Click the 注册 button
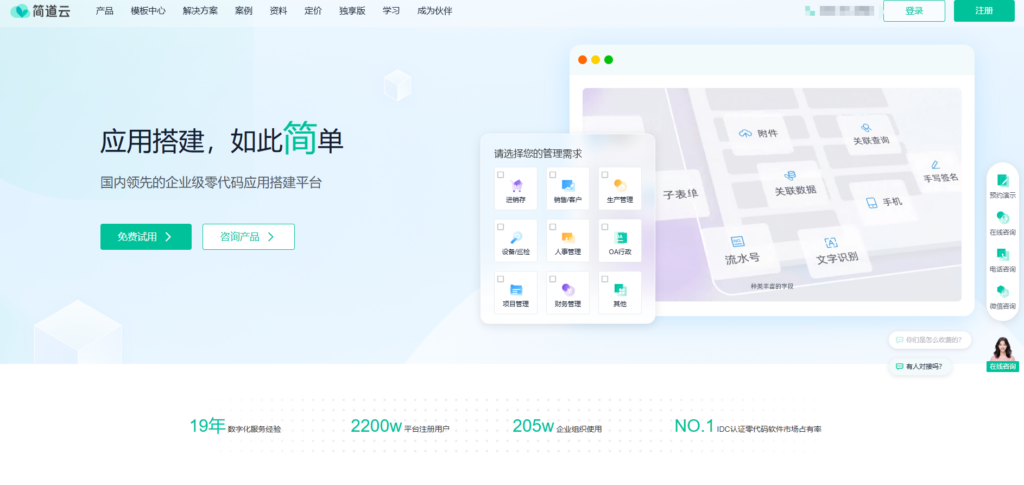 point(984,11)
